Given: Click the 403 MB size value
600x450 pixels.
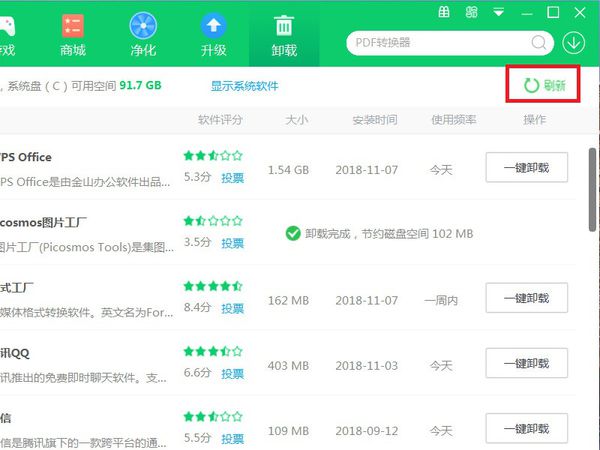Looking at the screenshot, I should point(288,366).
